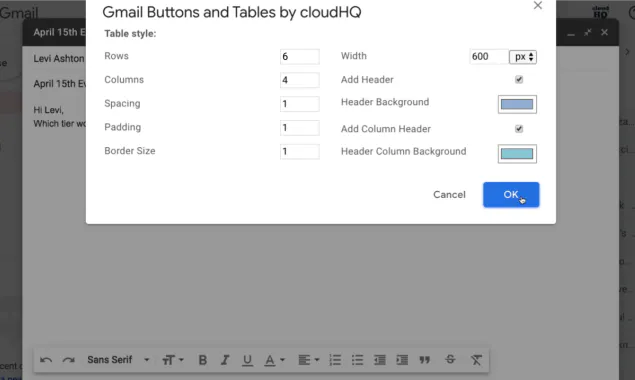Focus the Rows input field
635x380 pixels.
pyautogui.click(x=300, y=57)
